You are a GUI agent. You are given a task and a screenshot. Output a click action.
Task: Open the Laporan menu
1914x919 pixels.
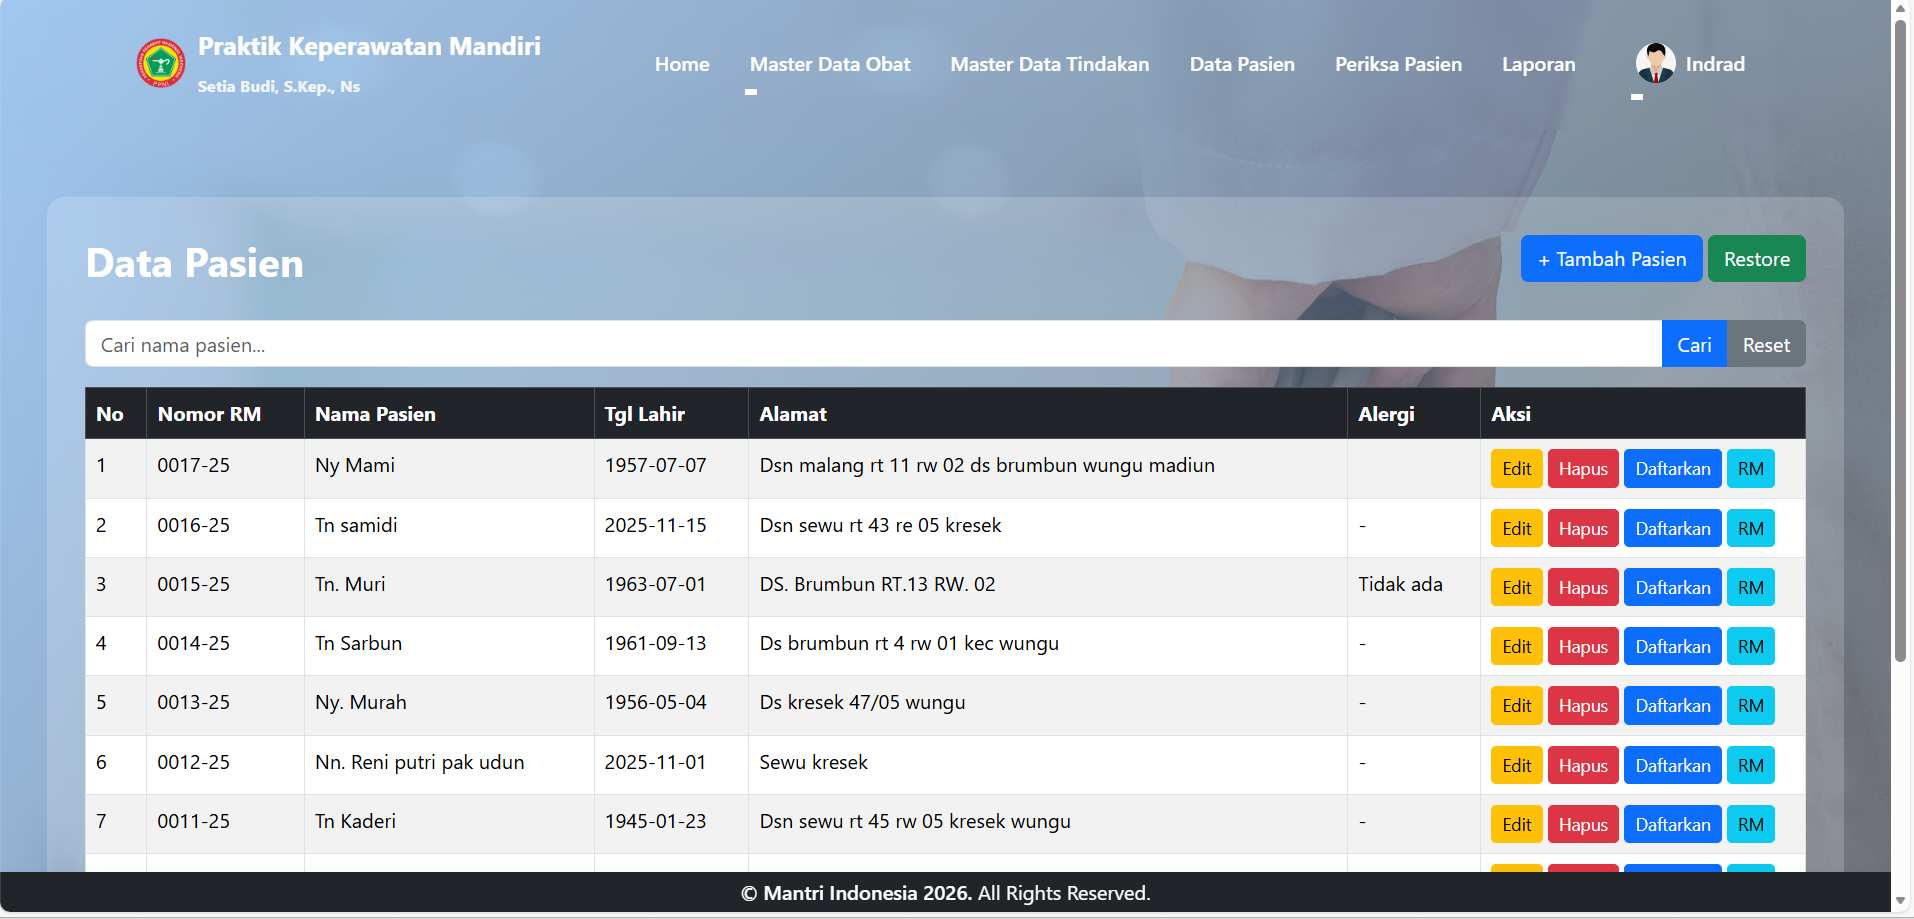1538,64
